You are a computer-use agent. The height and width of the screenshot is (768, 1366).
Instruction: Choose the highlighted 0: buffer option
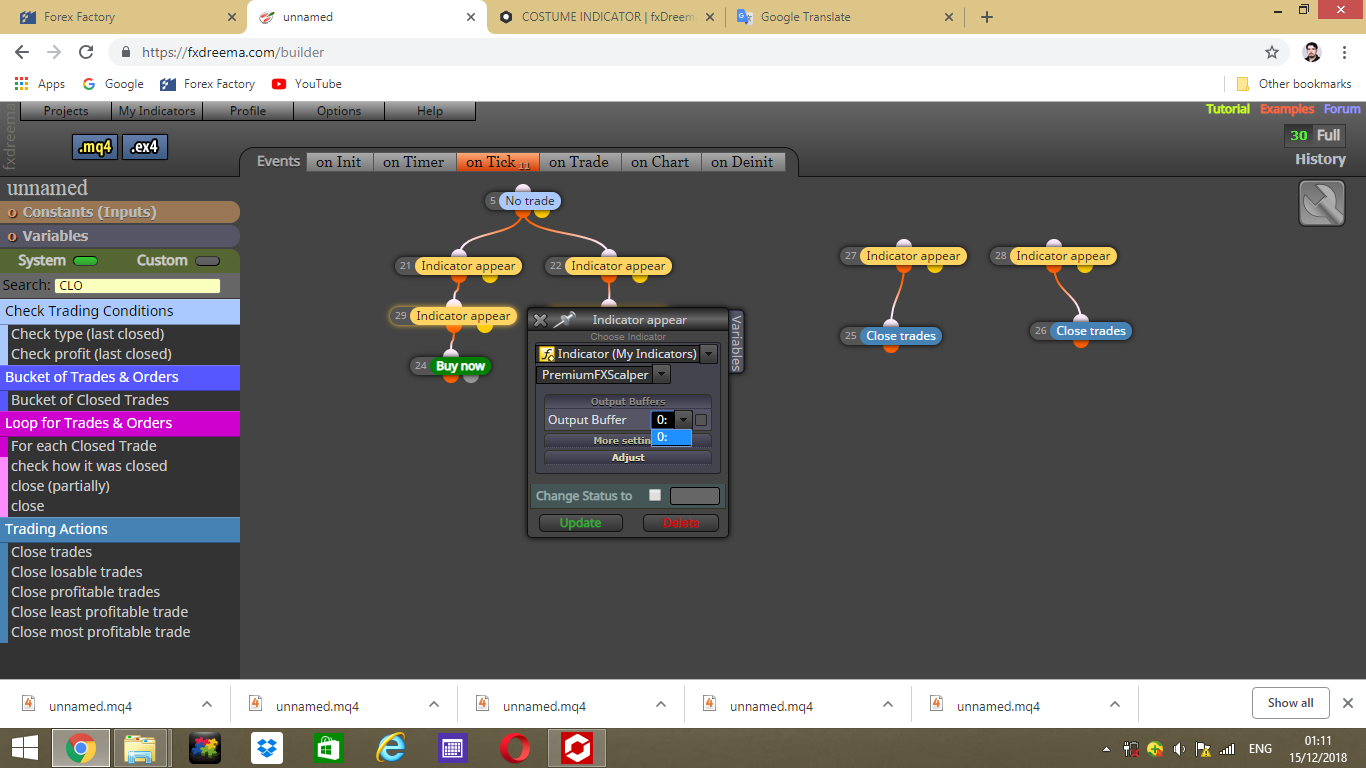(x=671, y=437)
